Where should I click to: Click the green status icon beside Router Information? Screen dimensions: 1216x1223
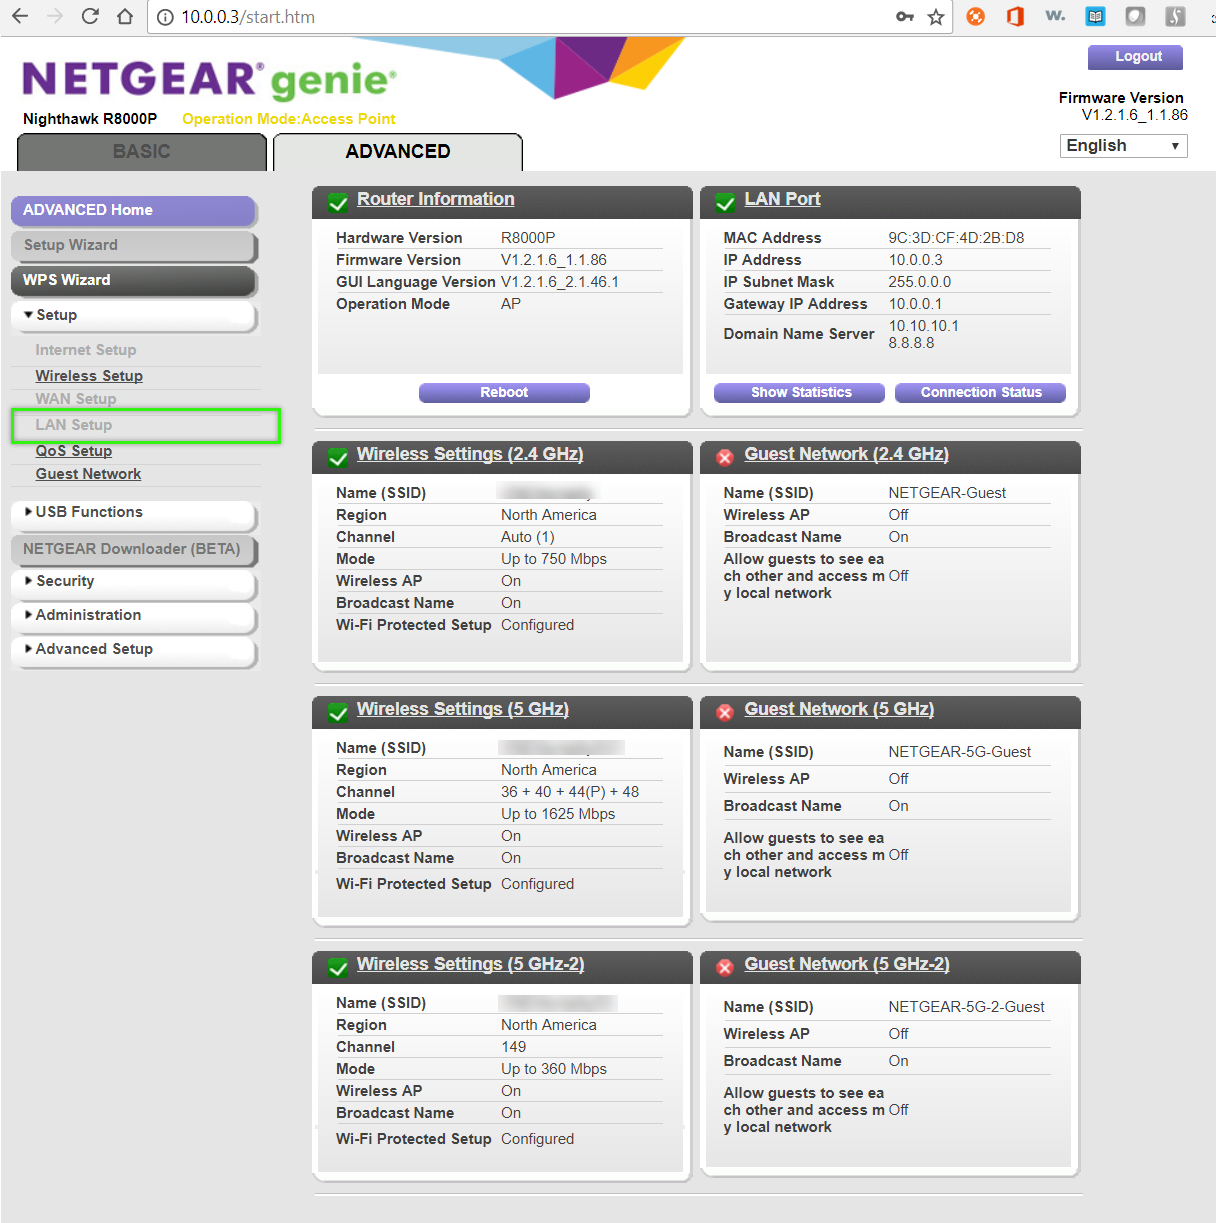click(x=338, y=201)
